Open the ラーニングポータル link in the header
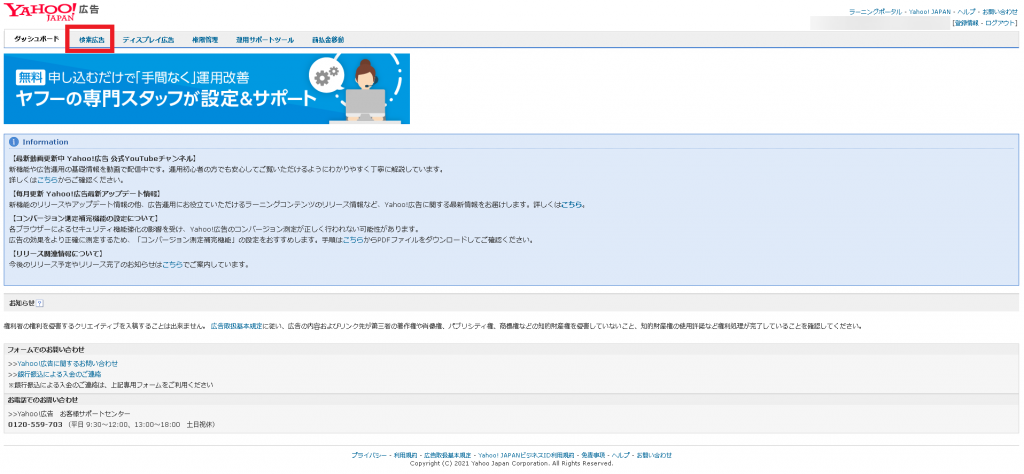This screenshot has width=1024, height=474. pos(875,12)
